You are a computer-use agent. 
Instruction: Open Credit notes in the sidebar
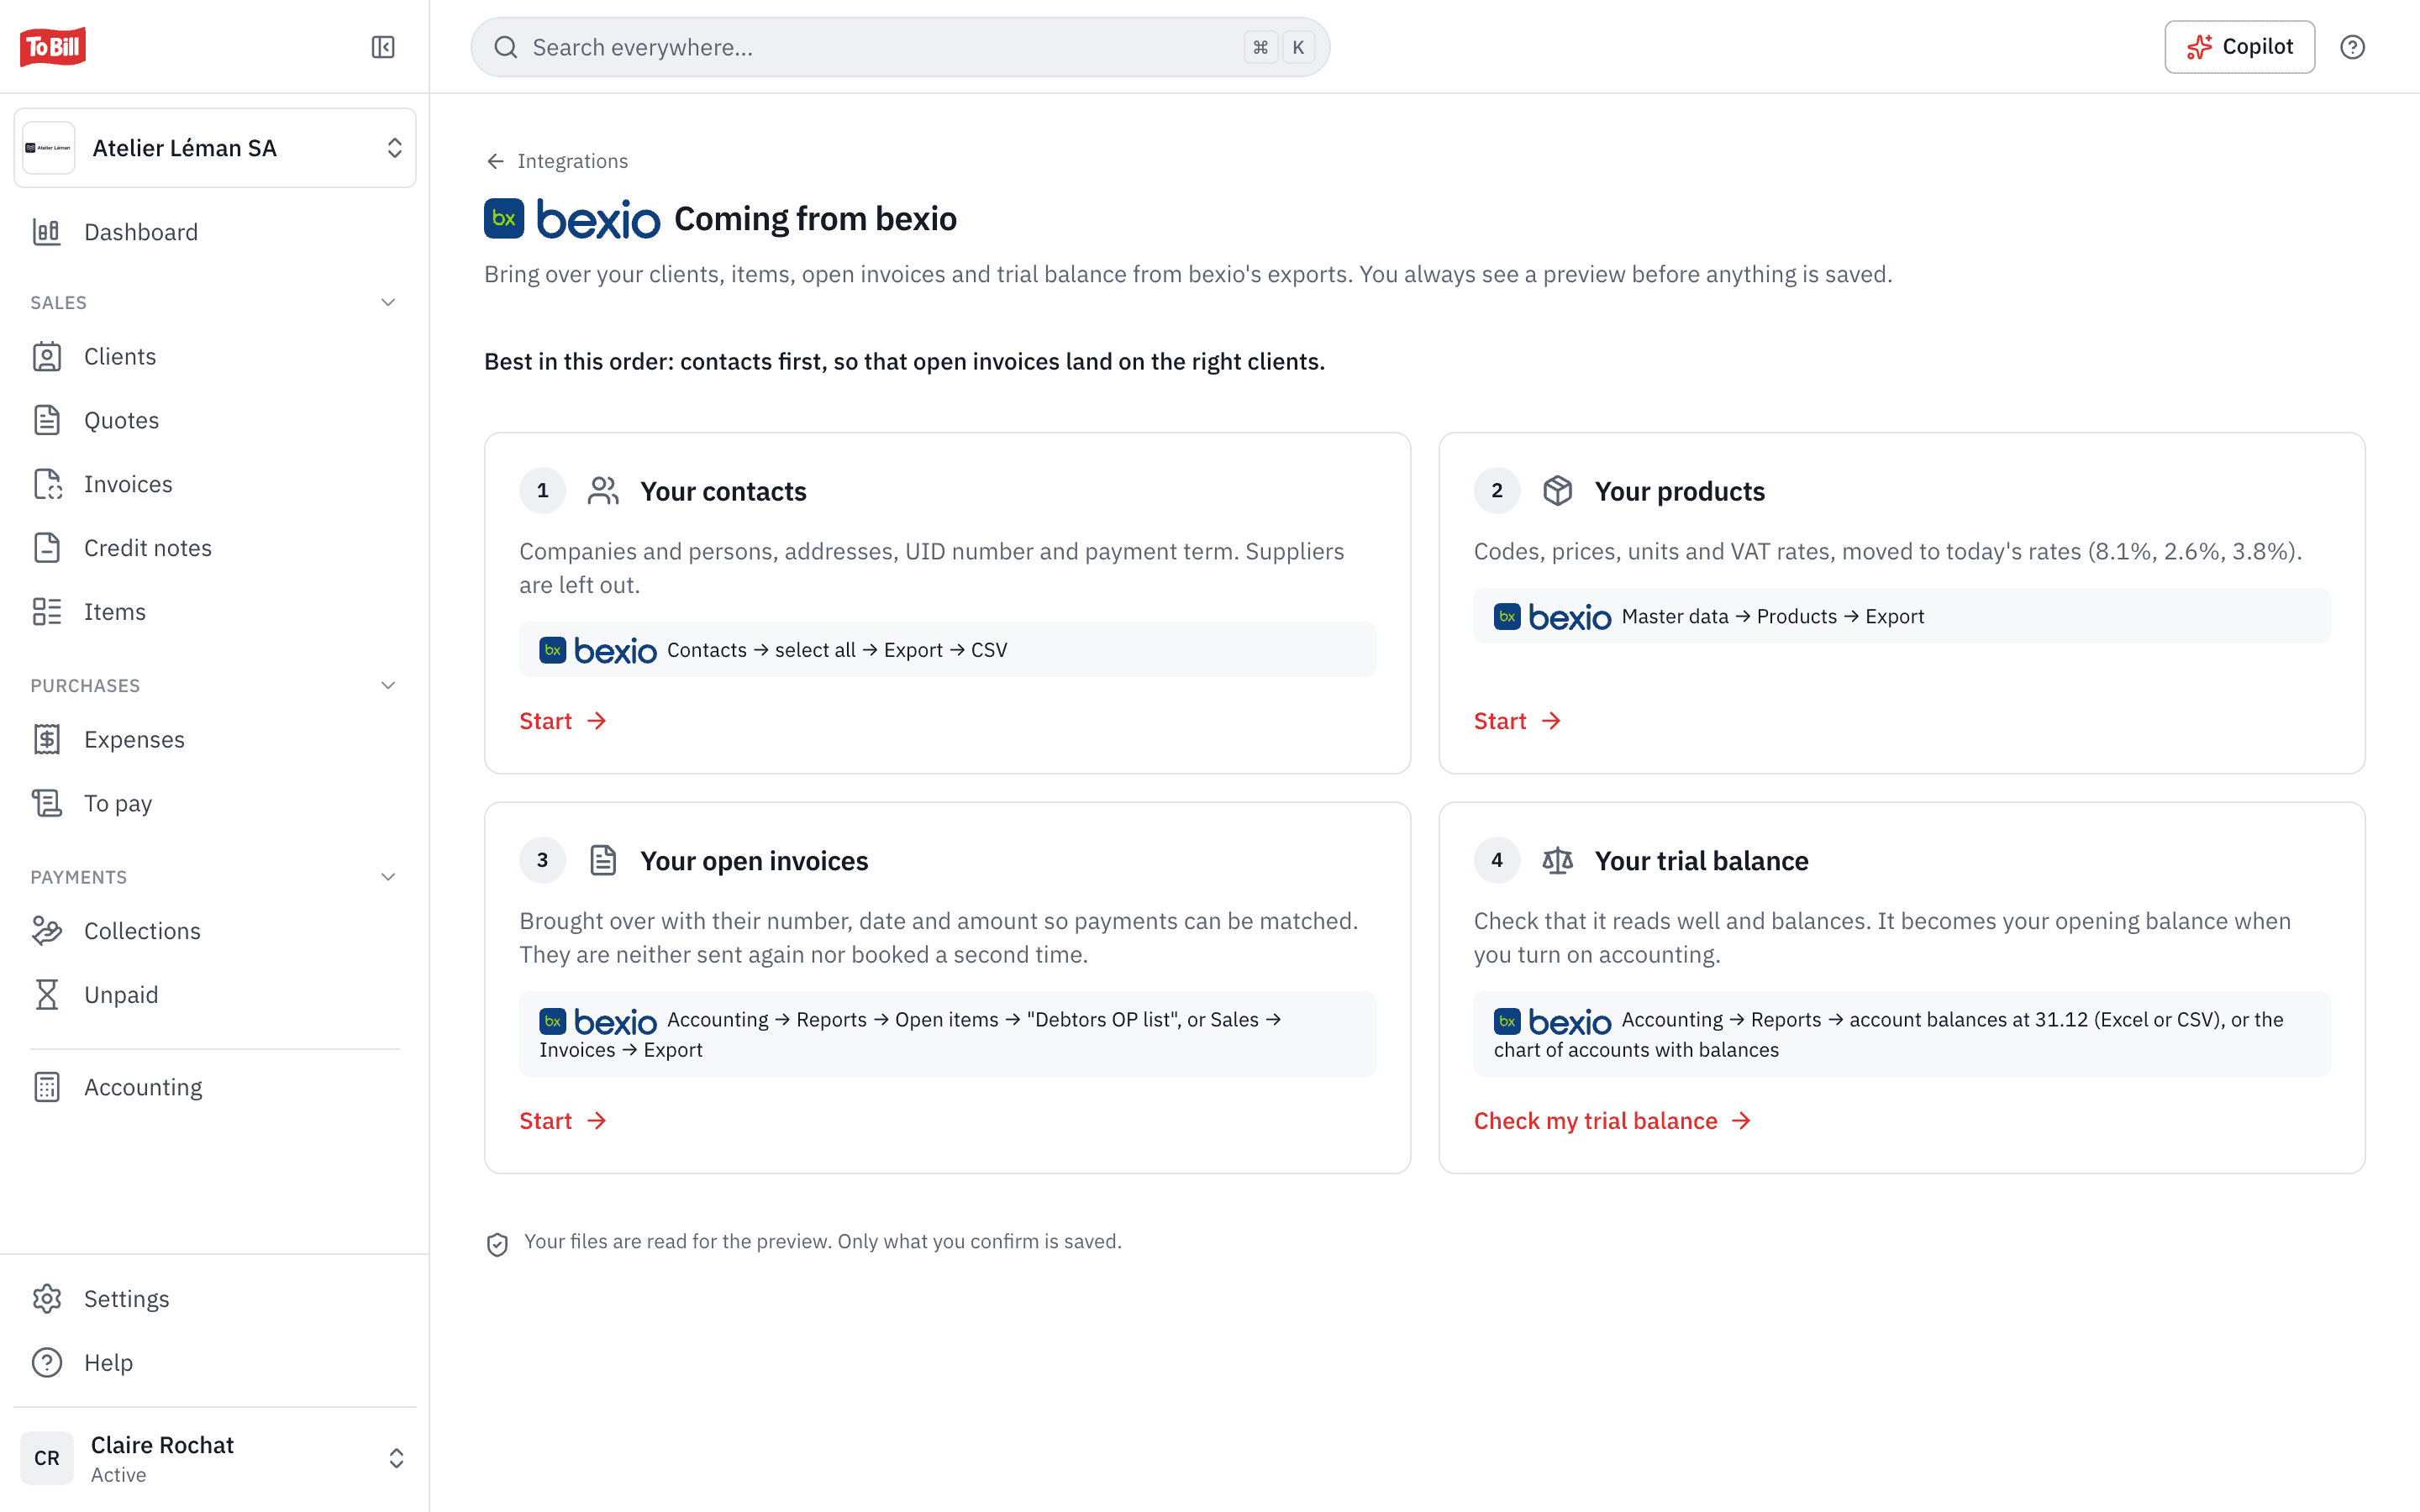215,548
